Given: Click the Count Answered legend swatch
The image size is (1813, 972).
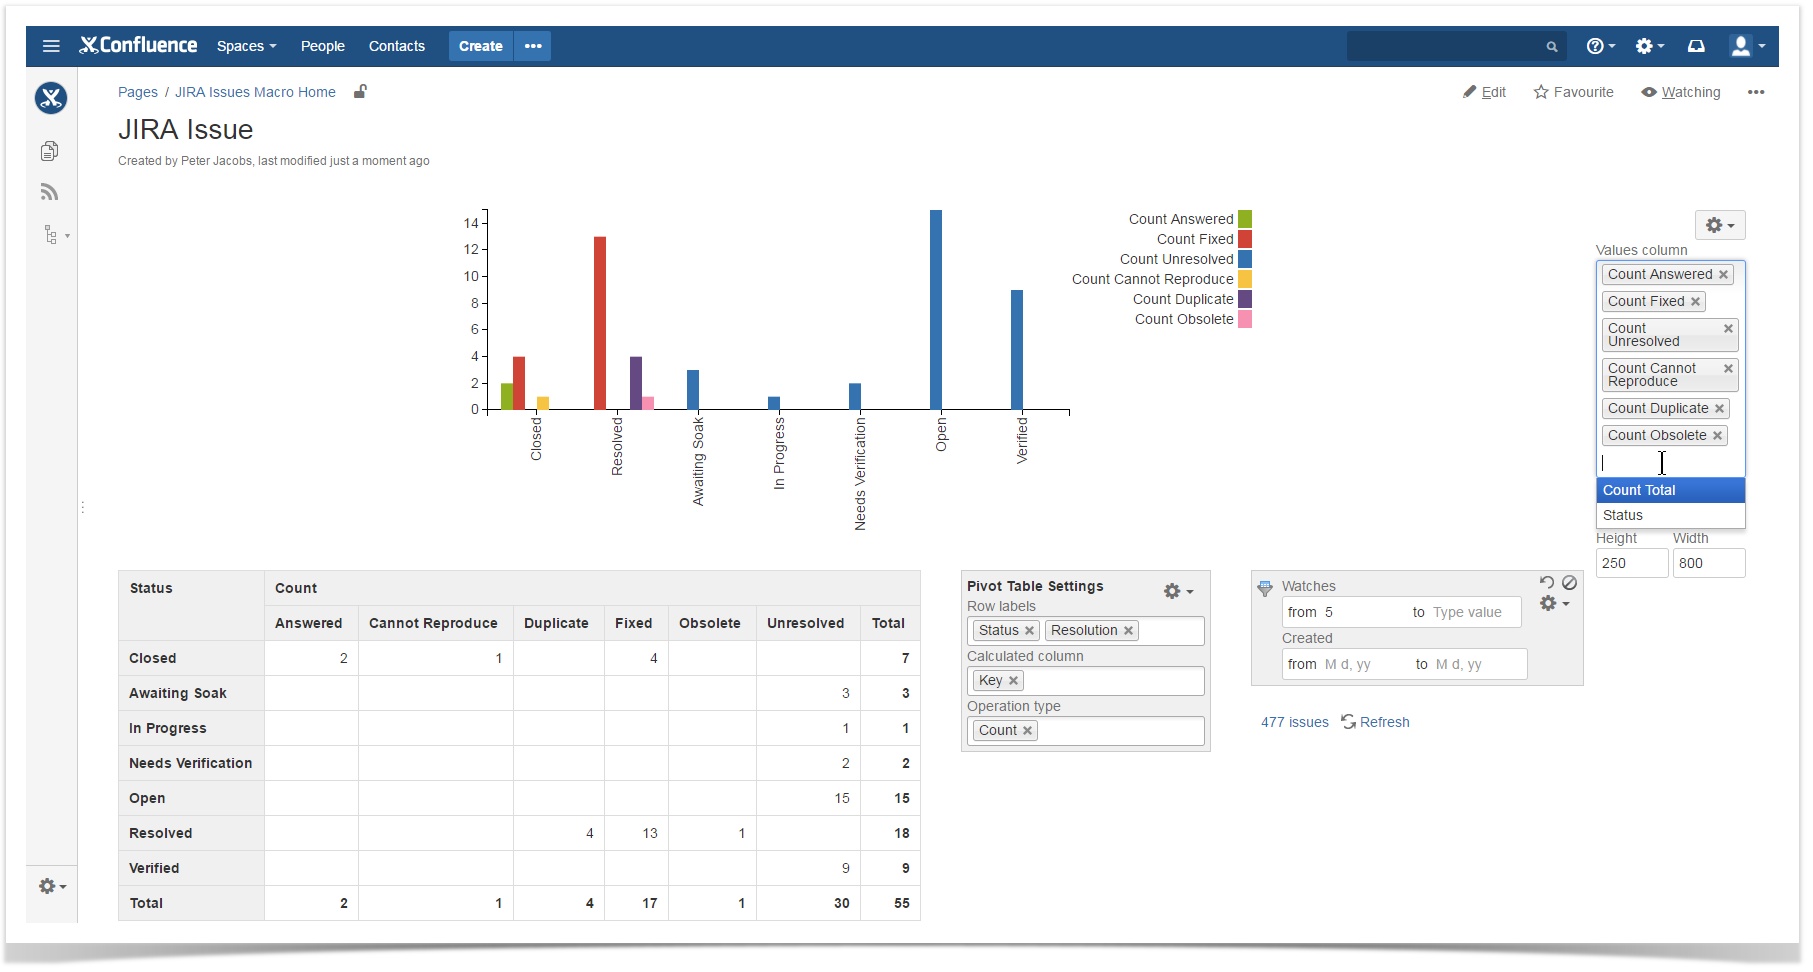Looking at the screenshot, I should [x=1245, y=219].
